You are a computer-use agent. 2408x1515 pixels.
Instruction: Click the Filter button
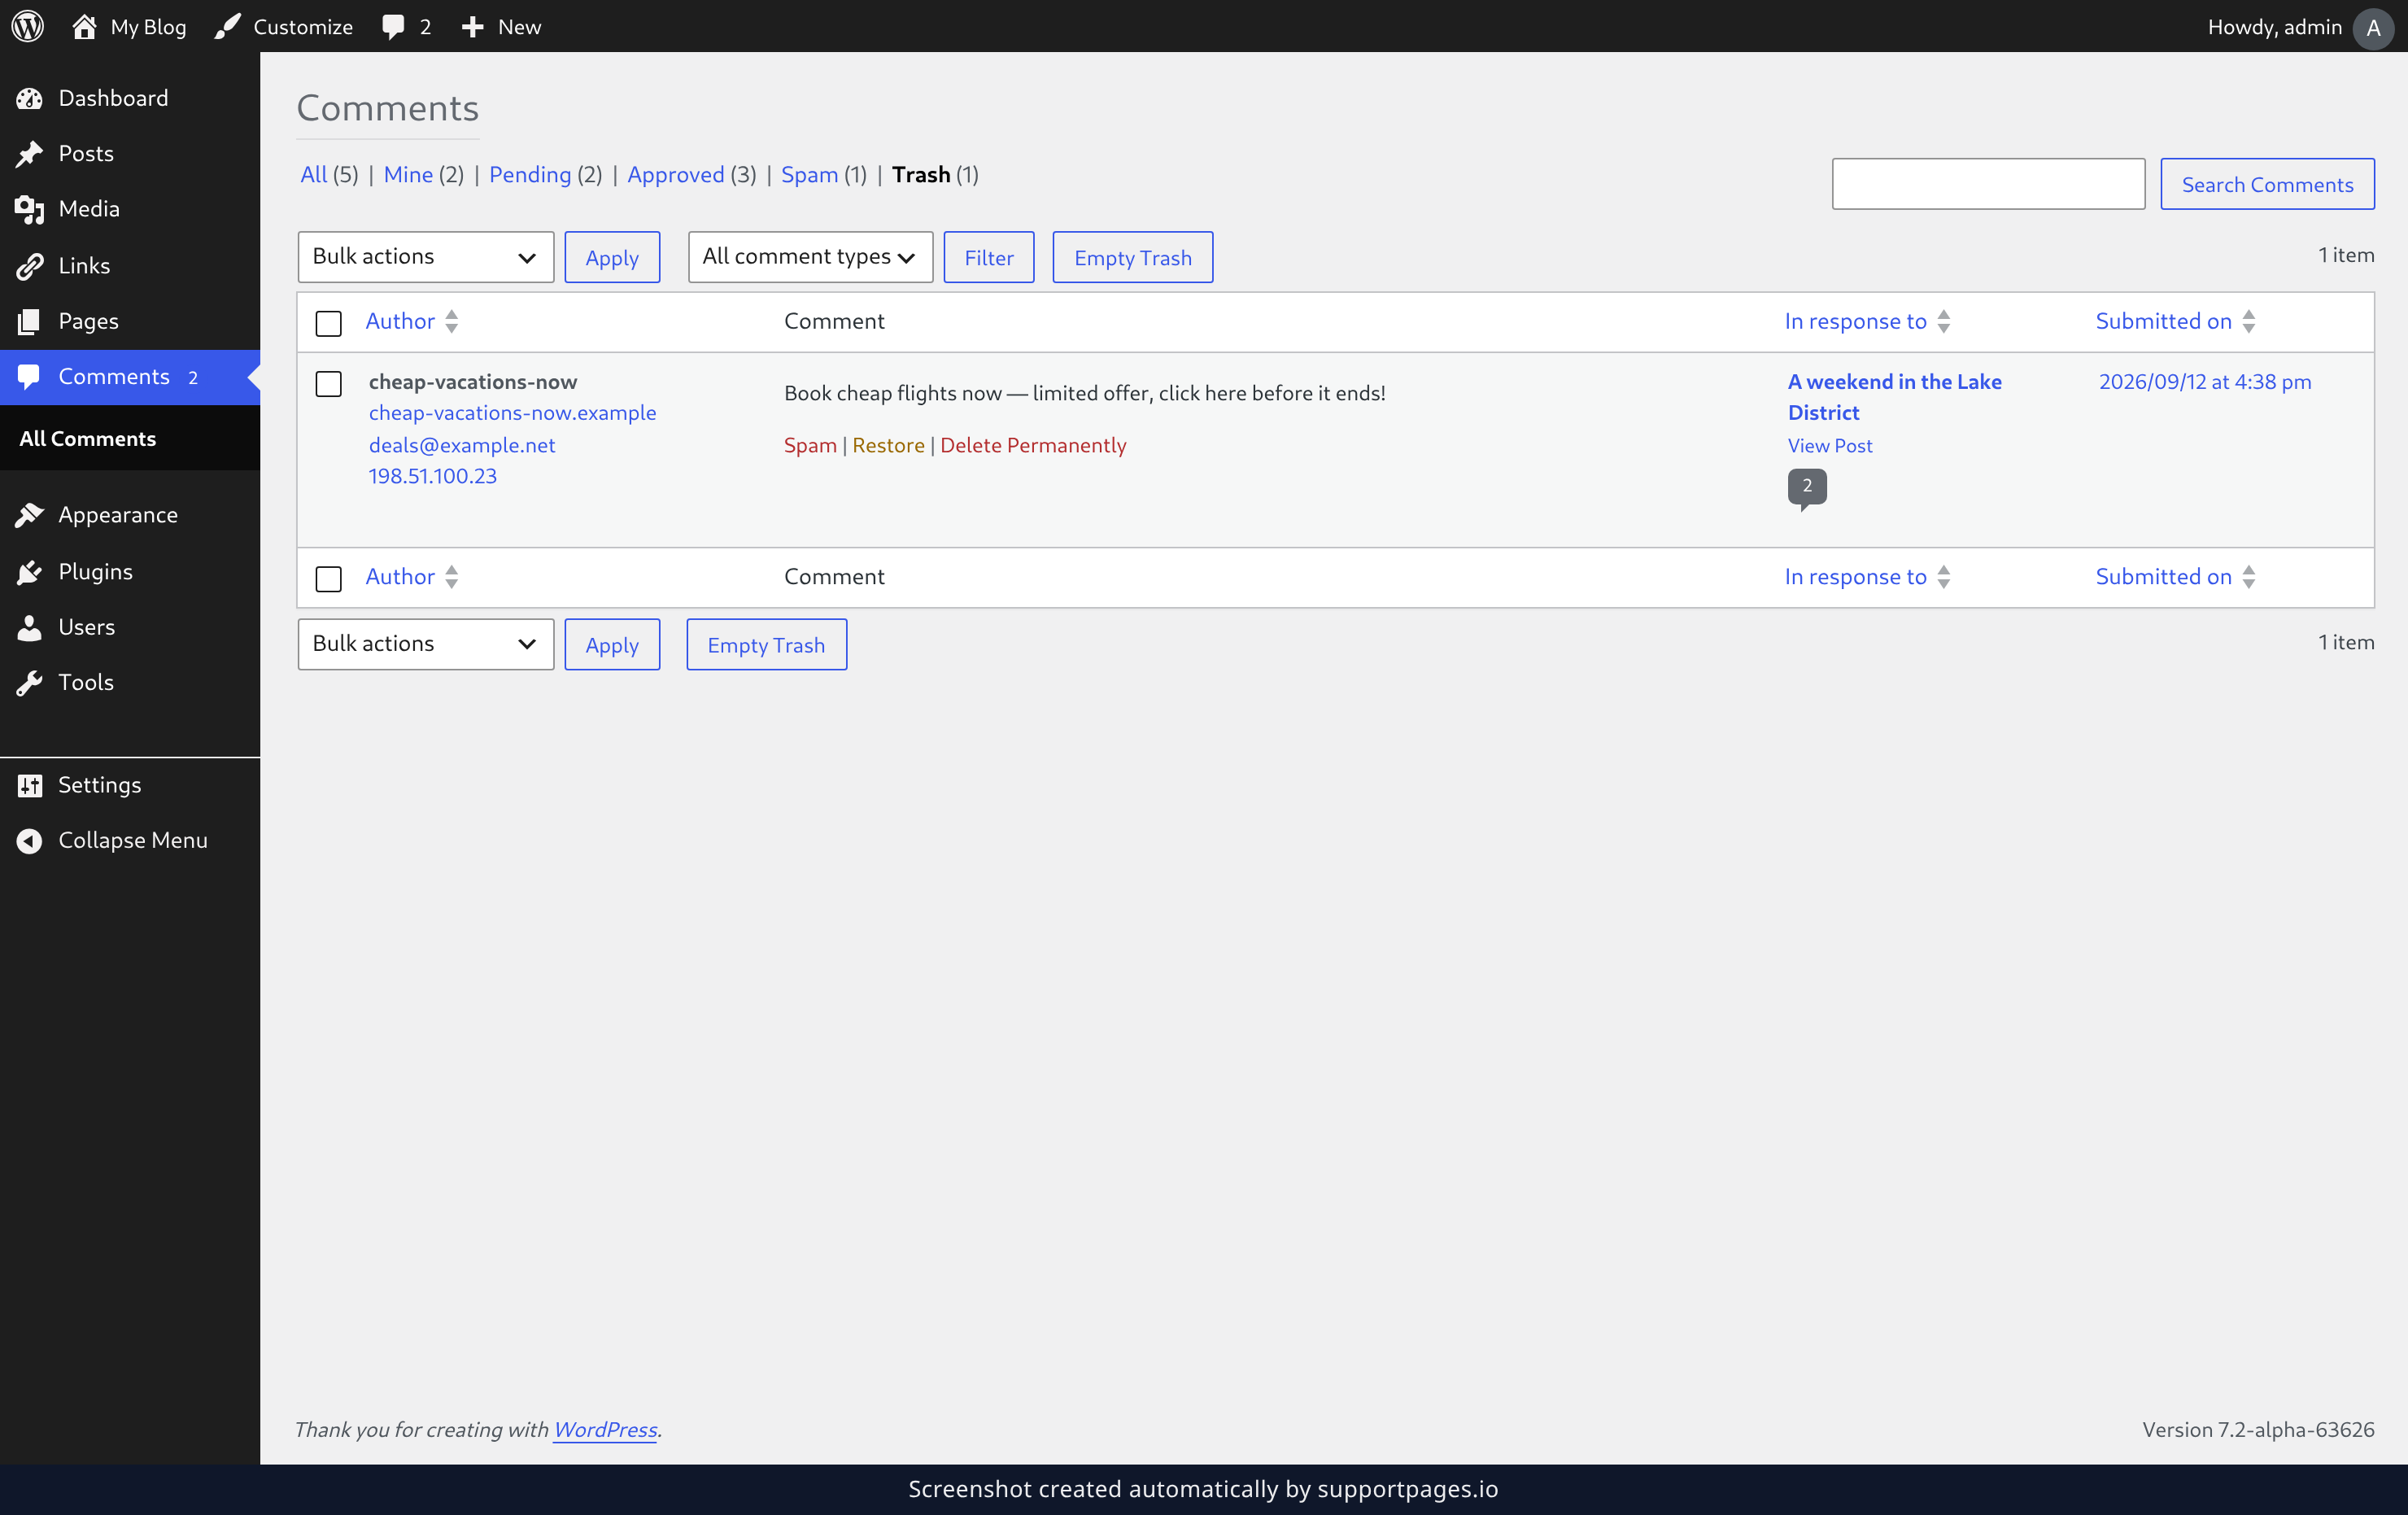click(x=988, y=257)
